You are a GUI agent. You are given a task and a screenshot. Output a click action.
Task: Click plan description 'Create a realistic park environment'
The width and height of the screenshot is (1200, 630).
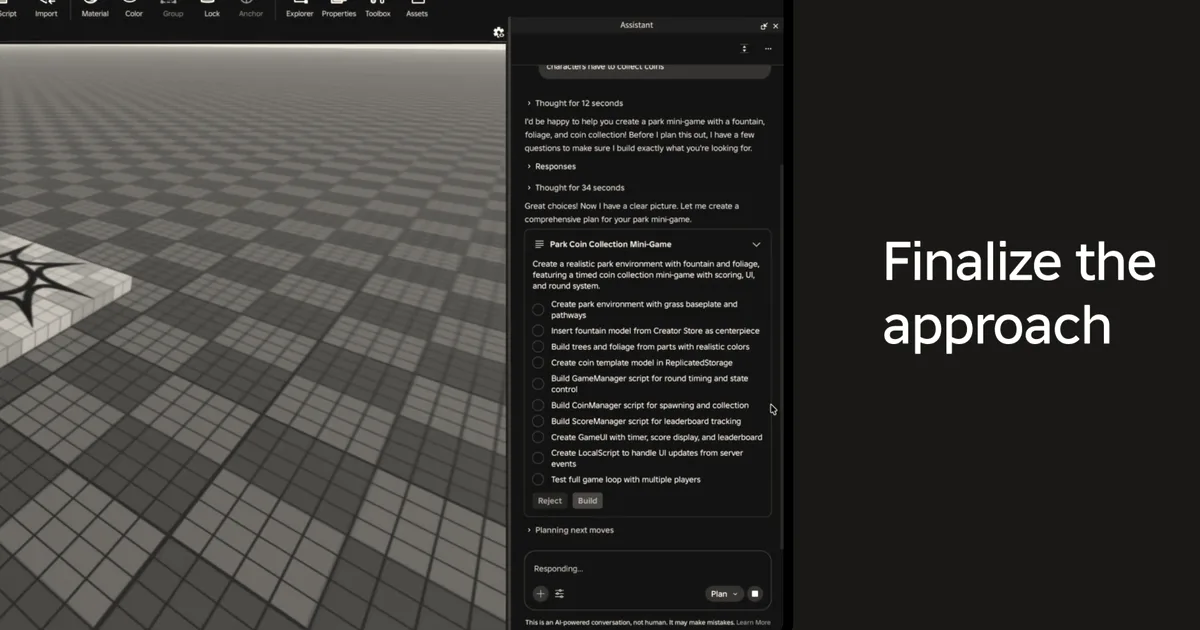pos(646,275)
